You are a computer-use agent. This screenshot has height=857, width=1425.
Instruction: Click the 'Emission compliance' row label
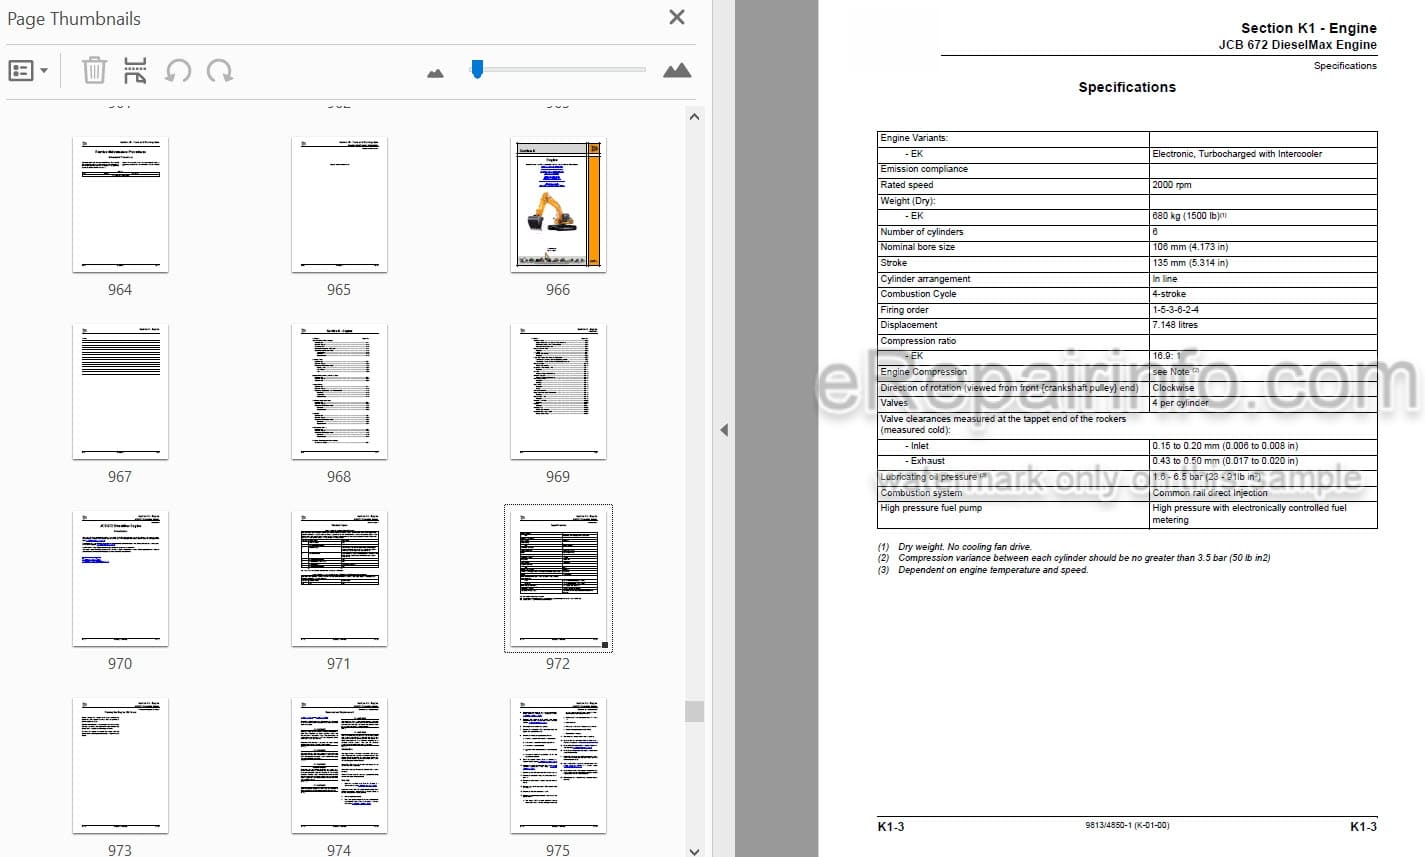tap(923, 169)
